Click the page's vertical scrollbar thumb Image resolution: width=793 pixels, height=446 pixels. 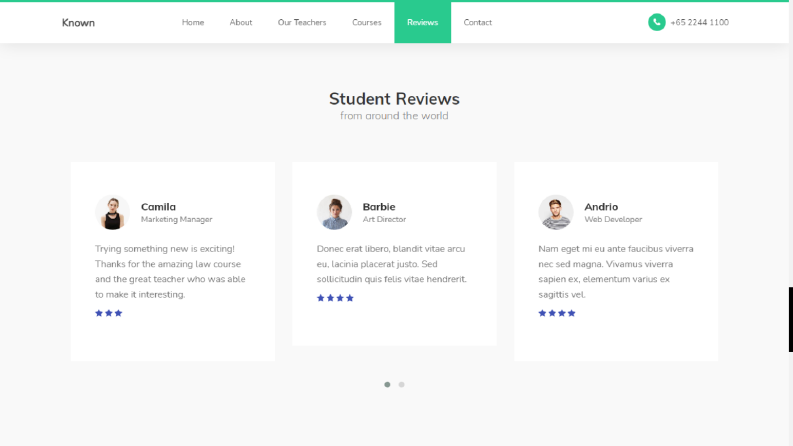coord(790,320)
